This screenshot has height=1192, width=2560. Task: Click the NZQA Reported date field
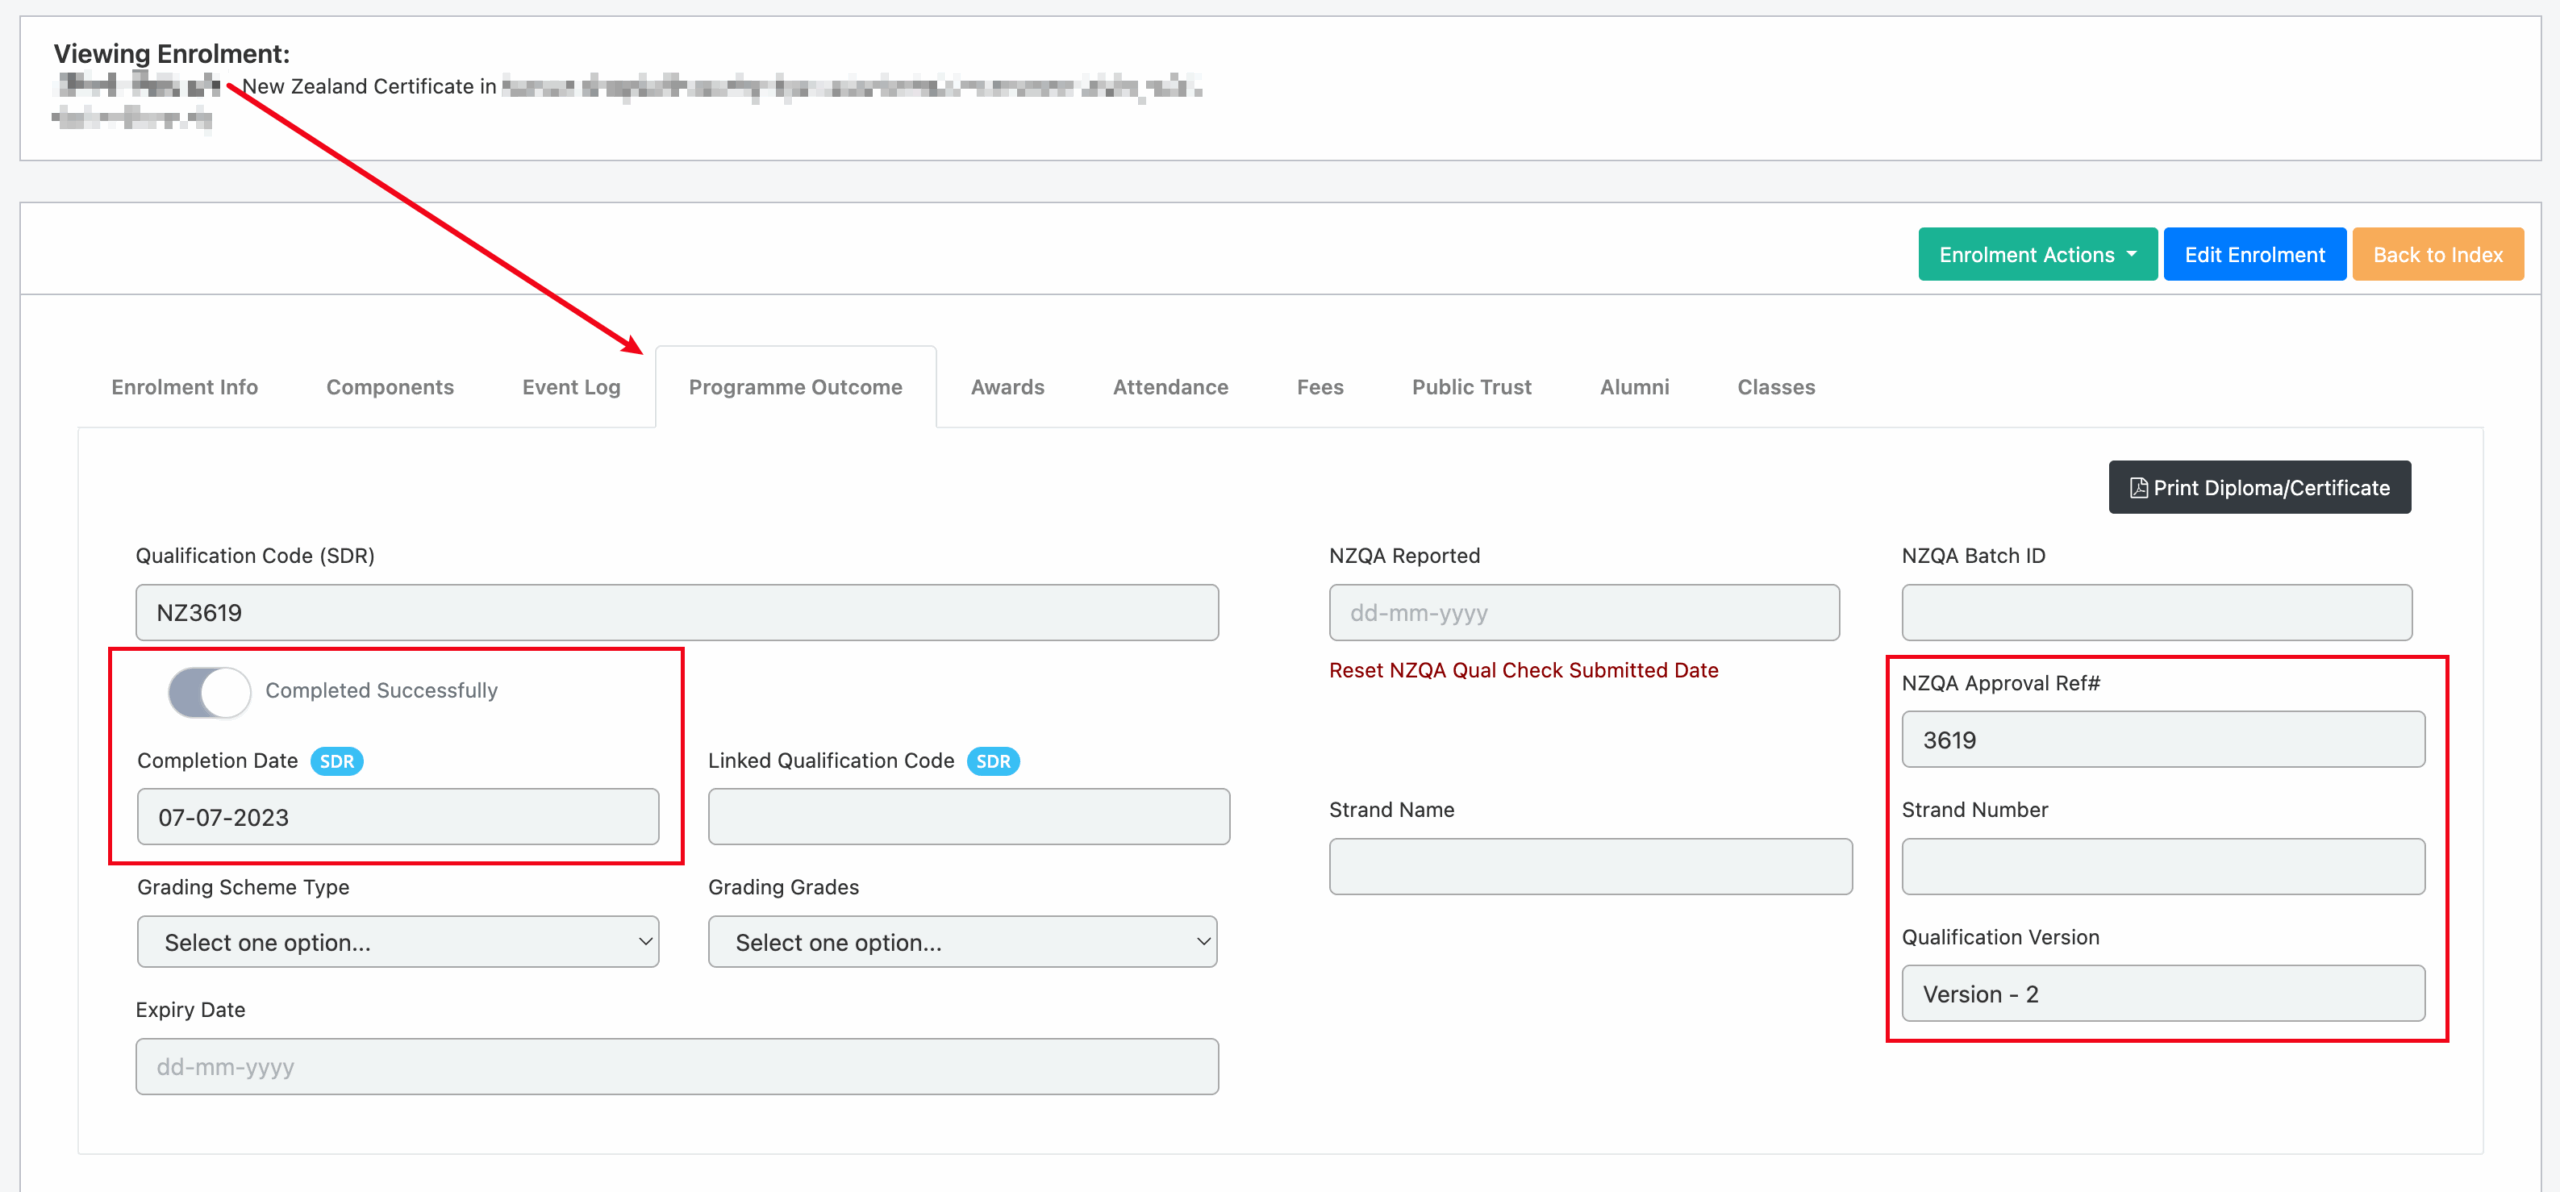pyautogui.click(x=1583, y=613)
